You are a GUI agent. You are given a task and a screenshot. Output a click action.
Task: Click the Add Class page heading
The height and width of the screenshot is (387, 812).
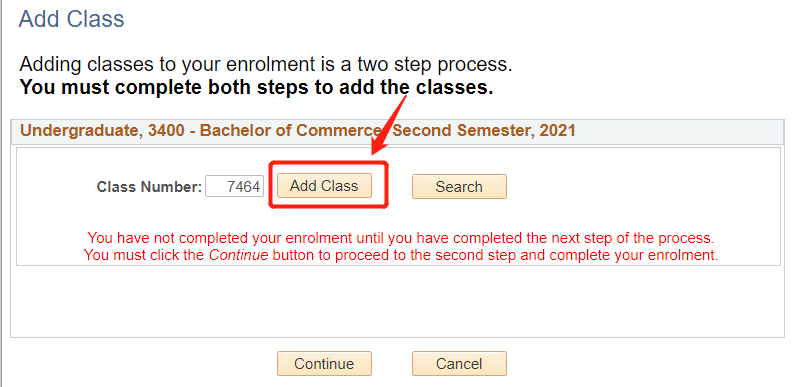click(71, 20)
